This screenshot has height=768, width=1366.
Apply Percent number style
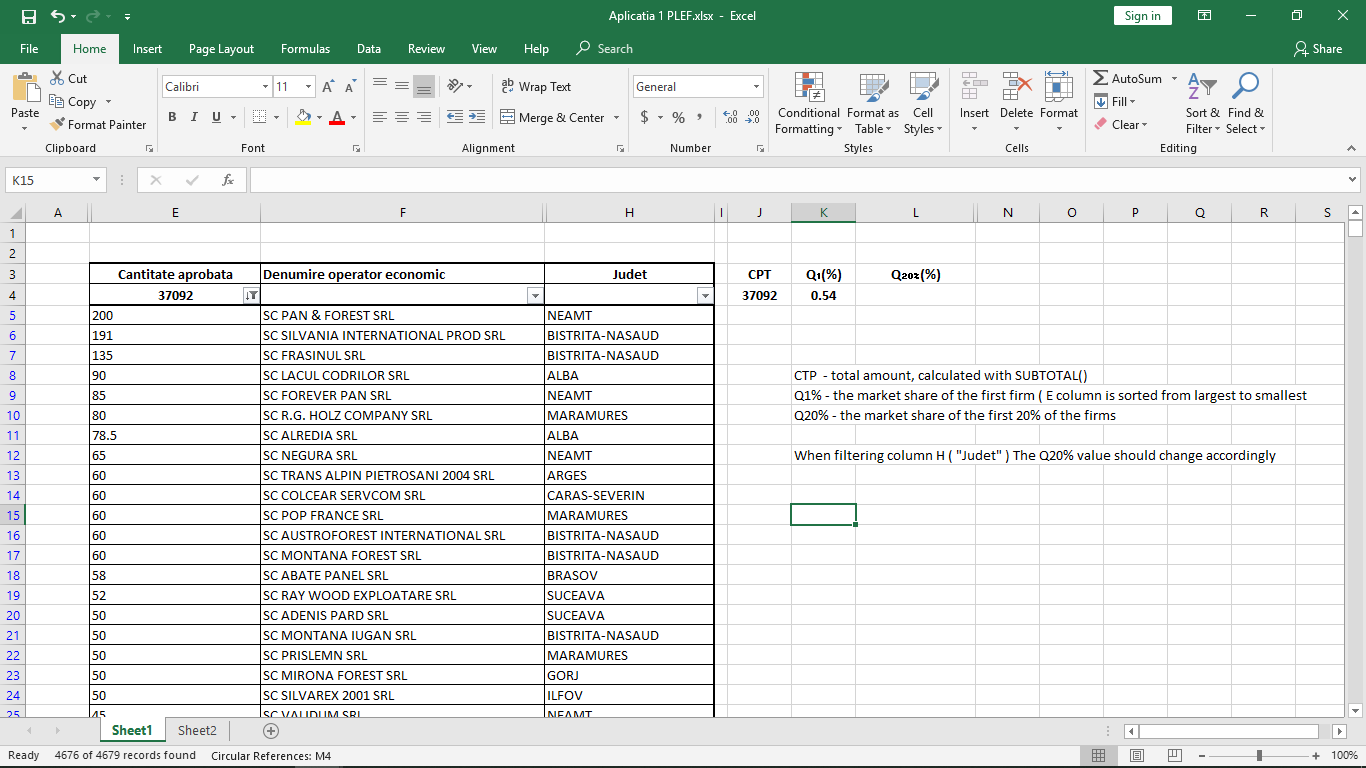click(x=678, y=117)
